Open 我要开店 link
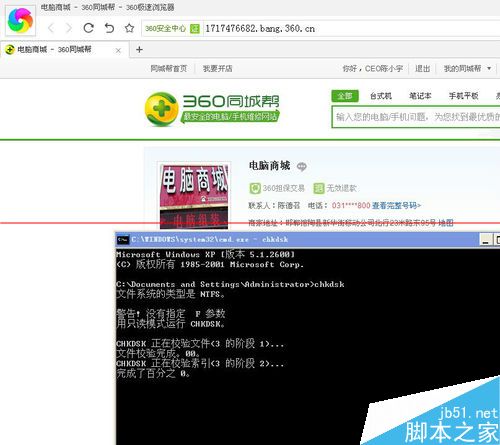Image resolution: width=500 pixels, height=445 pixels. tap(218, 69)
